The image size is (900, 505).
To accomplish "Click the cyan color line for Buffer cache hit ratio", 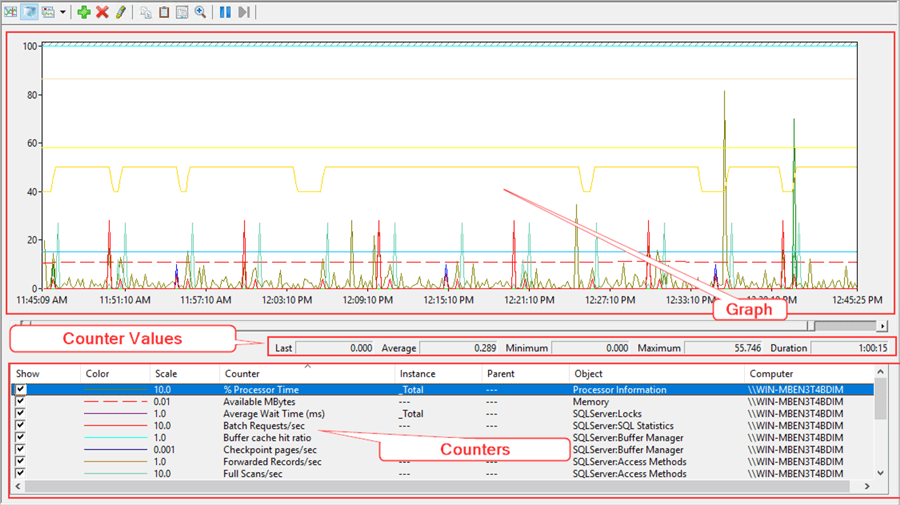I will (x=115, y=438).
